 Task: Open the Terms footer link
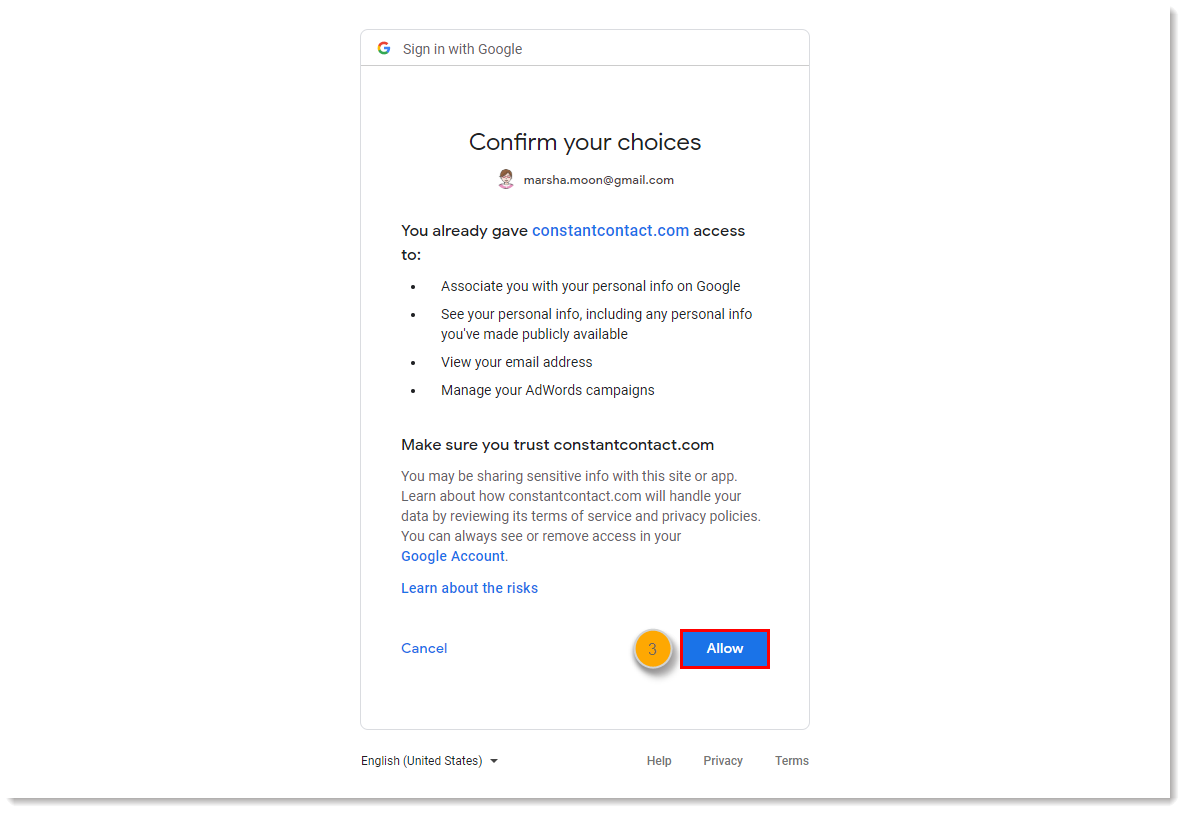(x=792, y=761)
